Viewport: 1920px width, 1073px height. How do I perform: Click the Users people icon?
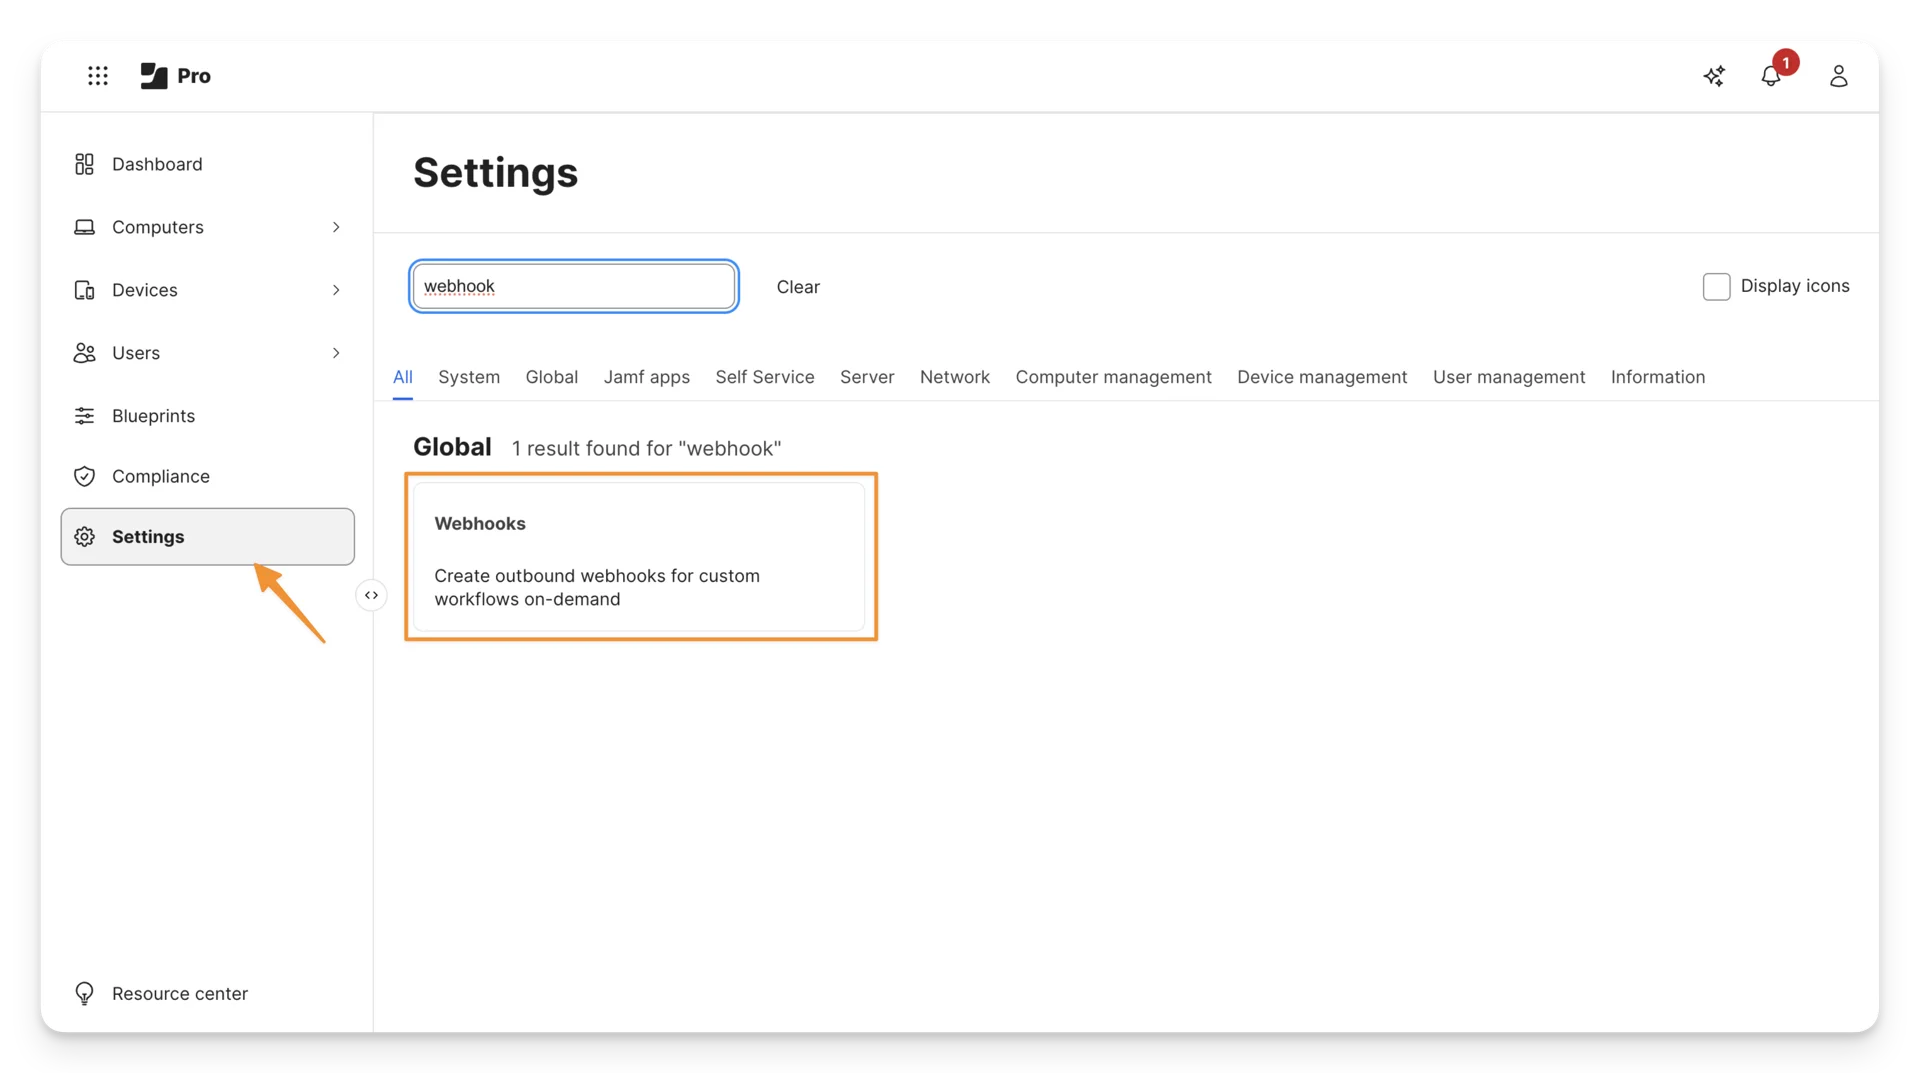[x=84, y=353]
